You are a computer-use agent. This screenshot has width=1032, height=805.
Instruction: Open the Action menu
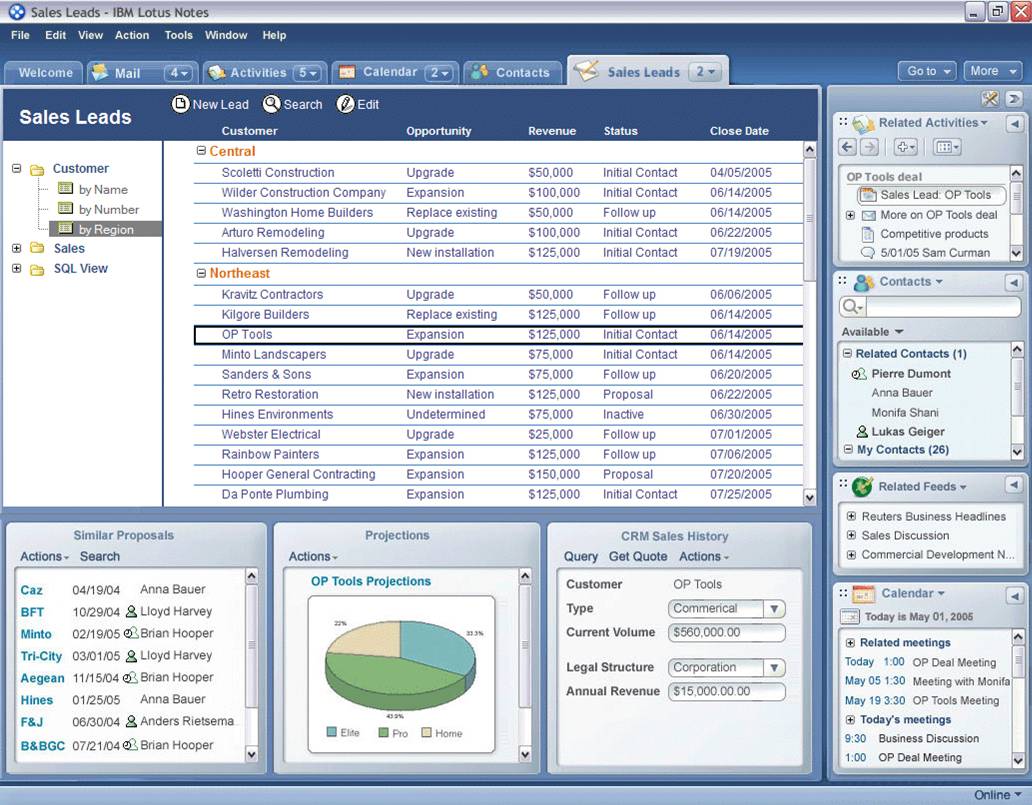pos(132,35)
